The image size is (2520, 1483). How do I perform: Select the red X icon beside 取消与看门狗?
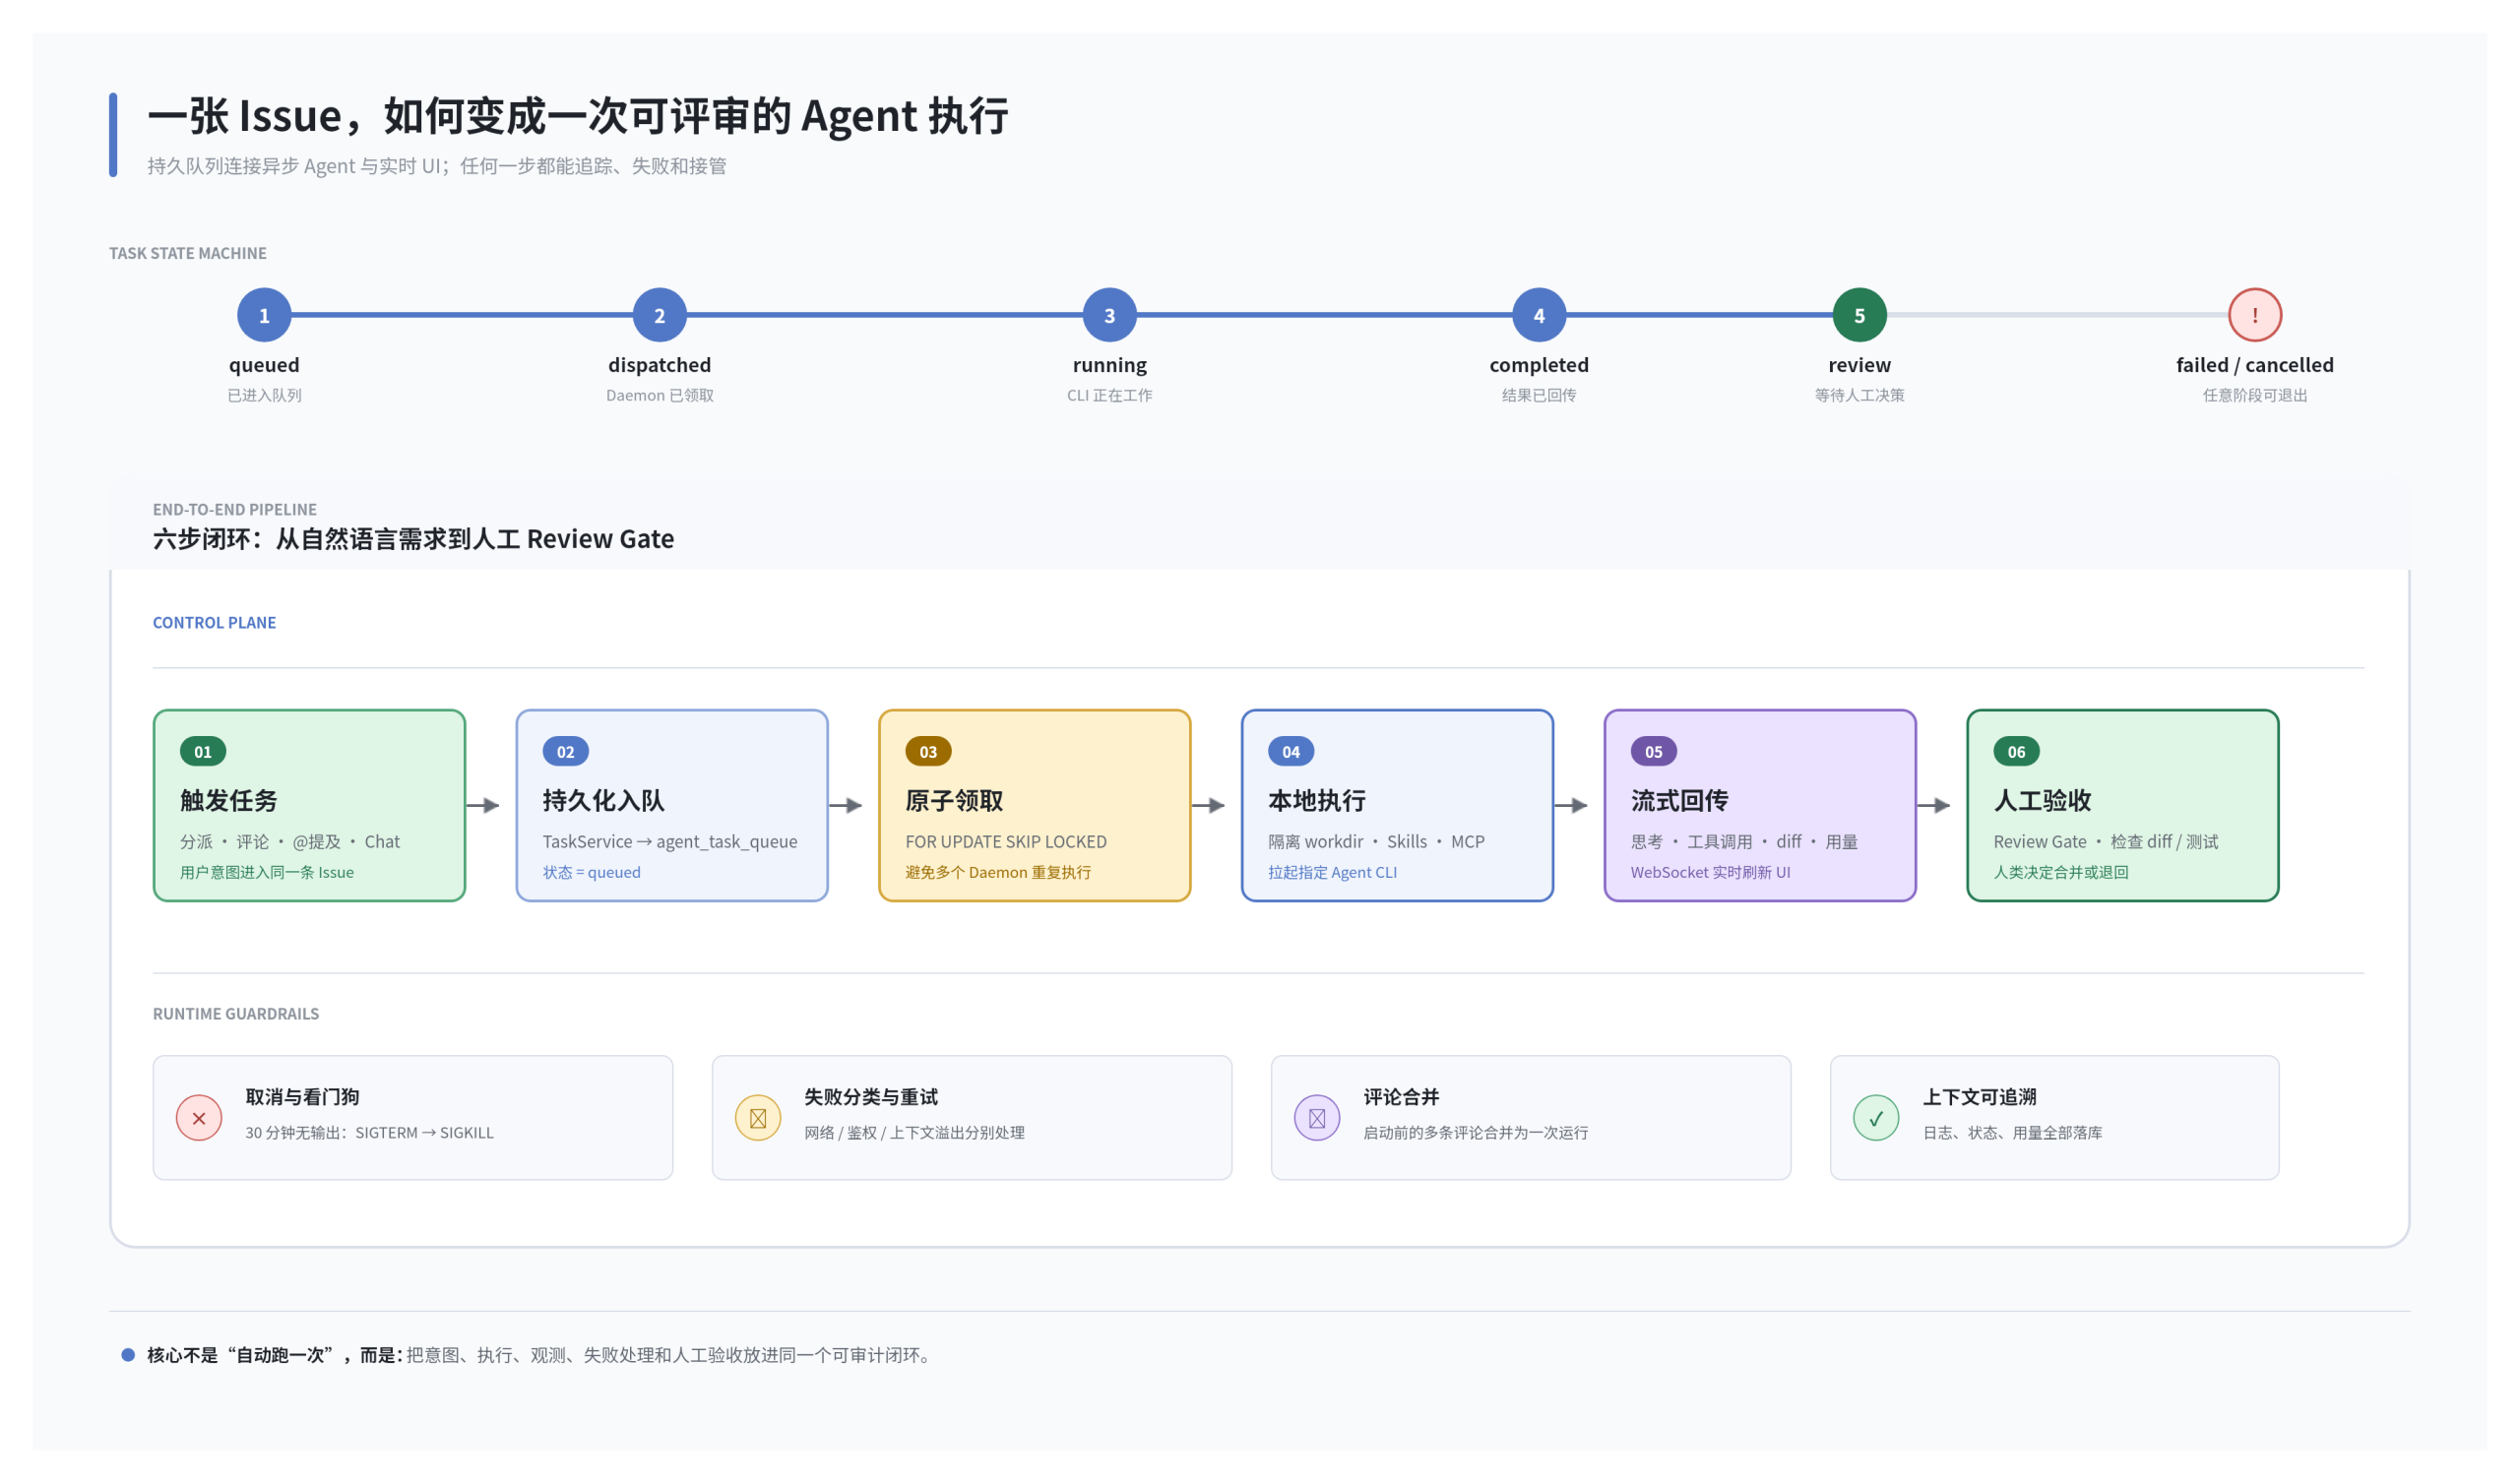[x=199, y=1118]
